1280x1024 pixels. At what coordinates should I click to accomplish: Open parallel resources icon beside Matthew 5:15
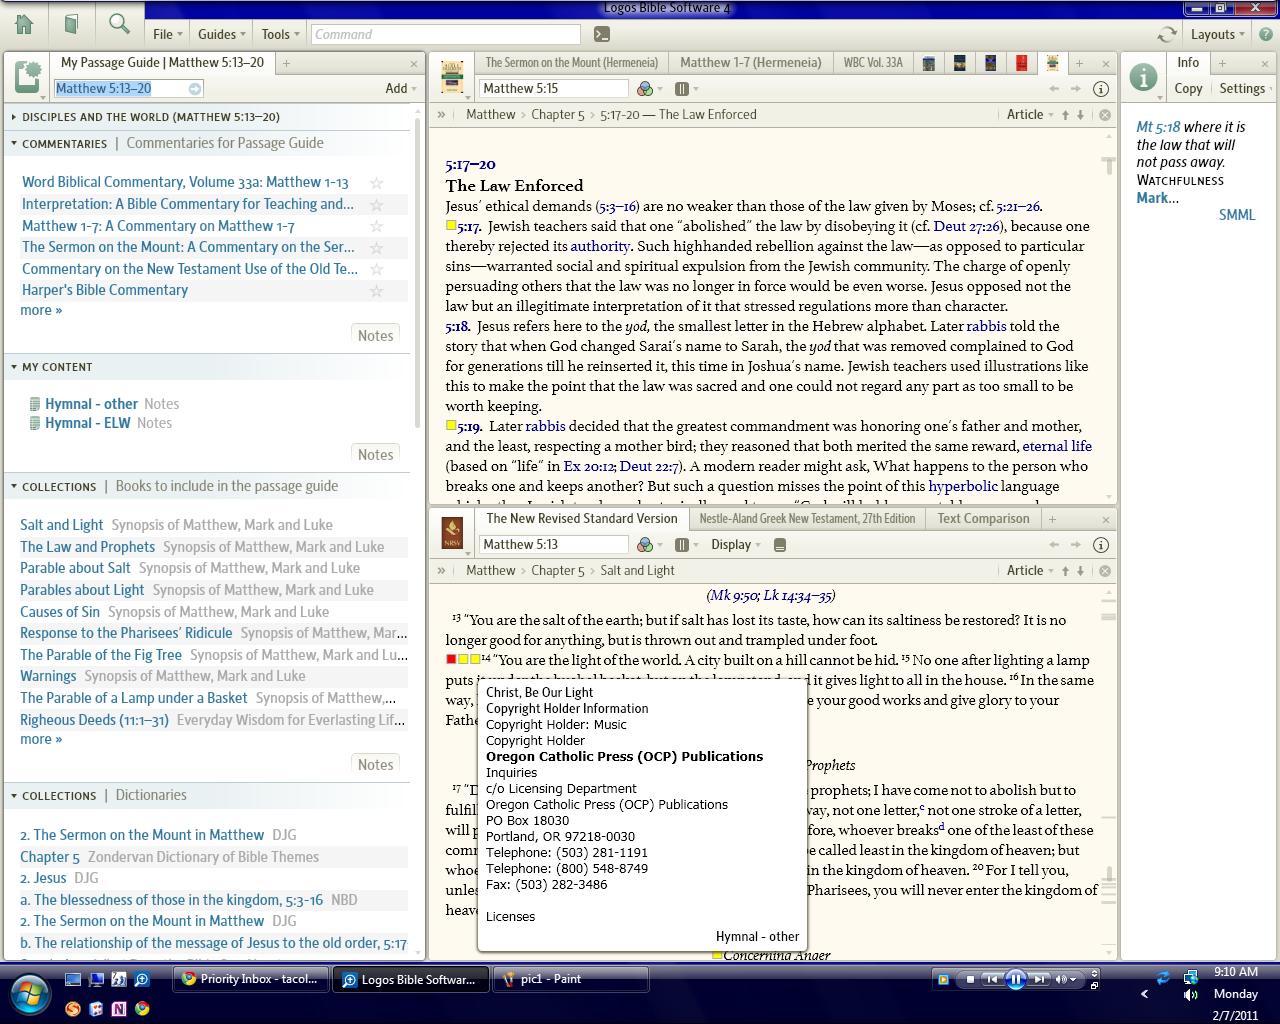pos(682,88)
